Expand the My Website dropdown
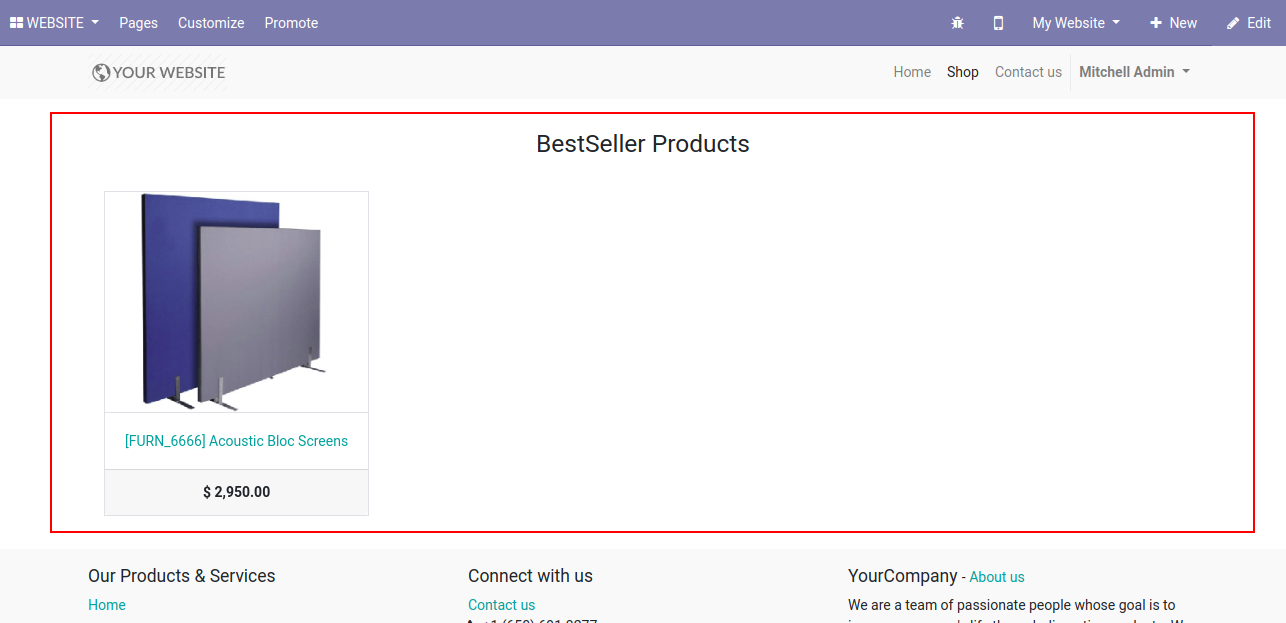Image resolution: width=1286 pixels, height=623 pixels. coord(1076,23)
